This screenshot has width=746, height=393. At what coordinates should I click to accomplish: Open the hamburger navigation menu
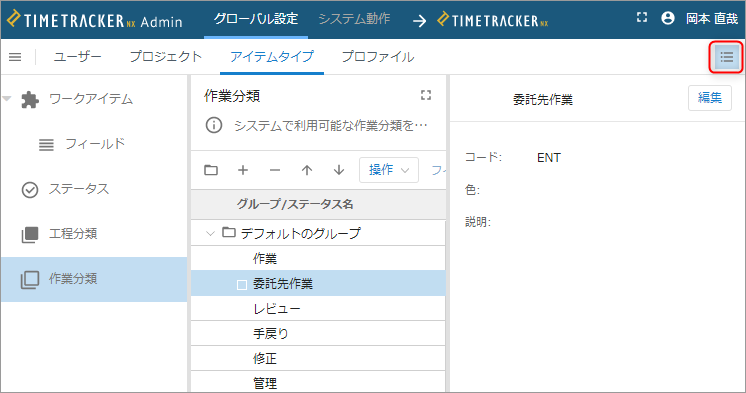(15, 57)
